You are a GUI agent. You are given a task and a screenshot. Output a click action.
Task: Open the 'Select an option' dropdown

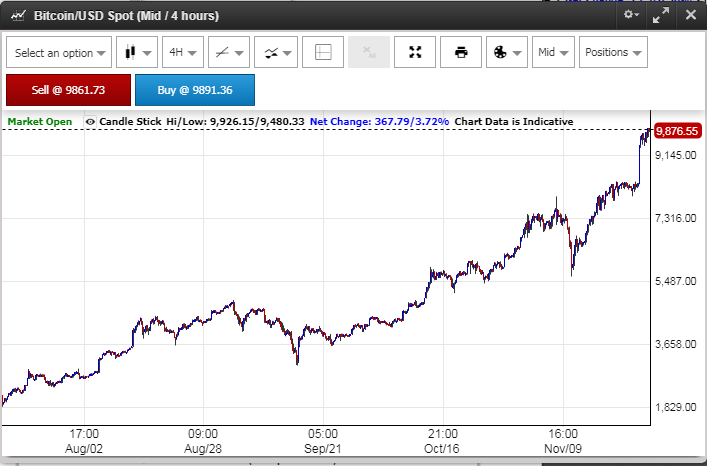[x=59, y=52]
